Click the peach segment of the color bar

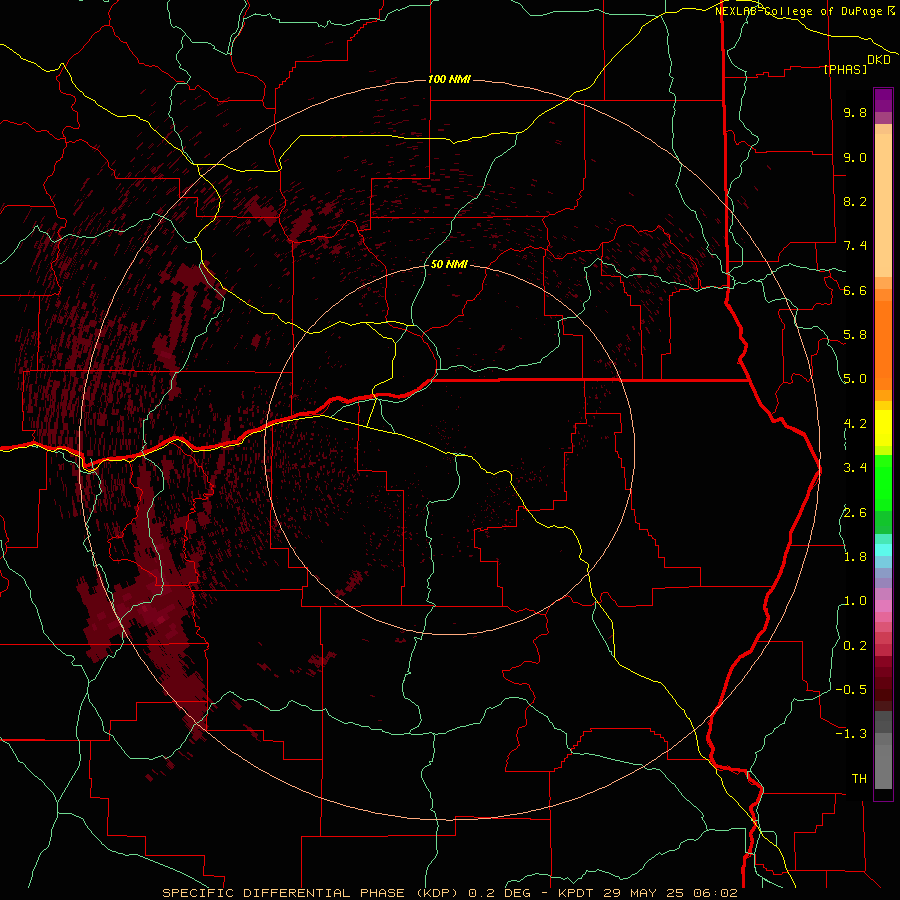pos(883,205)
